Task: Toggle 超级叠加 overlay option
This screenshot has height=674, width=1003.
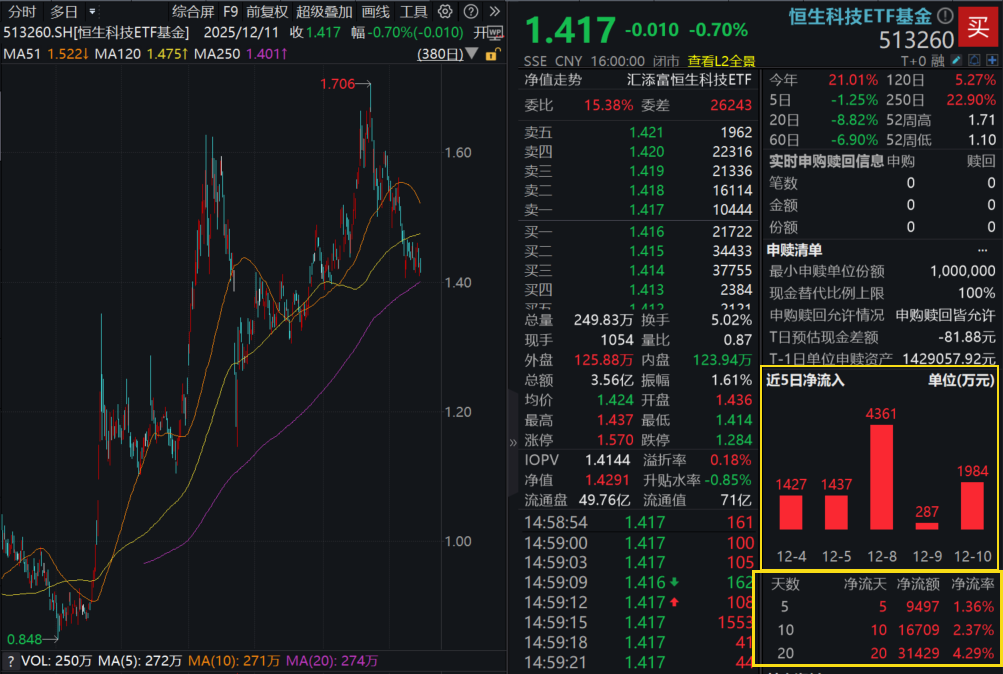Action: click(x=324, y=12)
